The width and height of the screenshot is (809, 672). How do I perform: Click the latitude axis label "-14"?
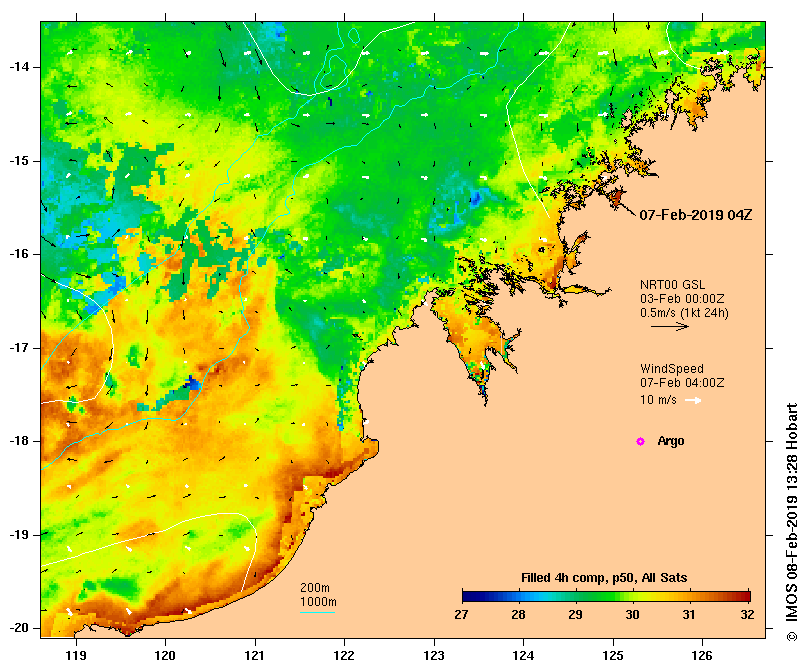pos(19,67)
